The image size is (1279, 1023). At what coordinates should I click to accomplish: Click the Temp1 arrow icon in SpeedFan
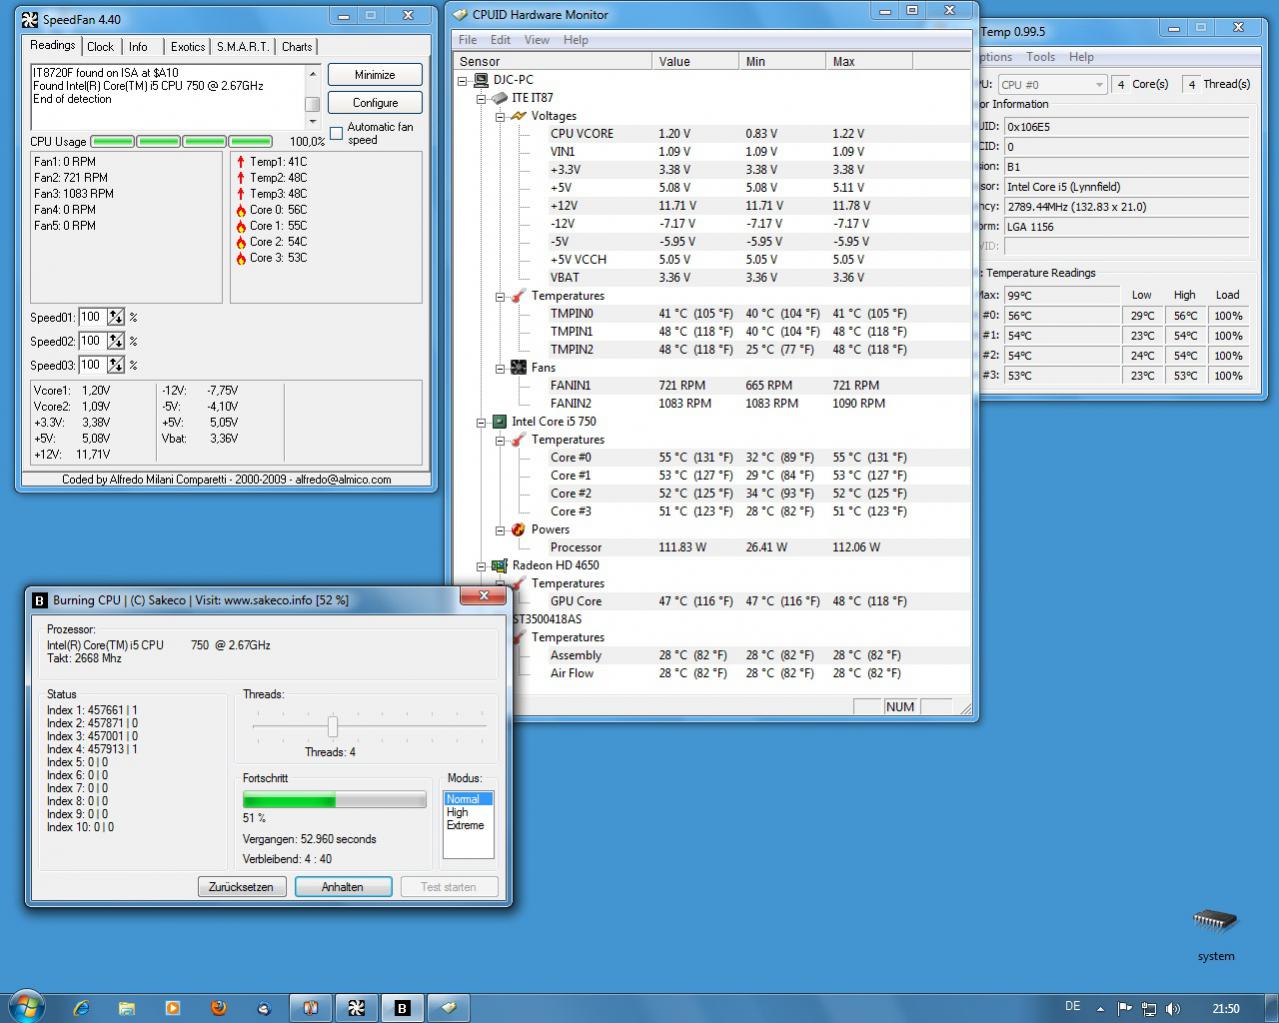coord(241,162)
